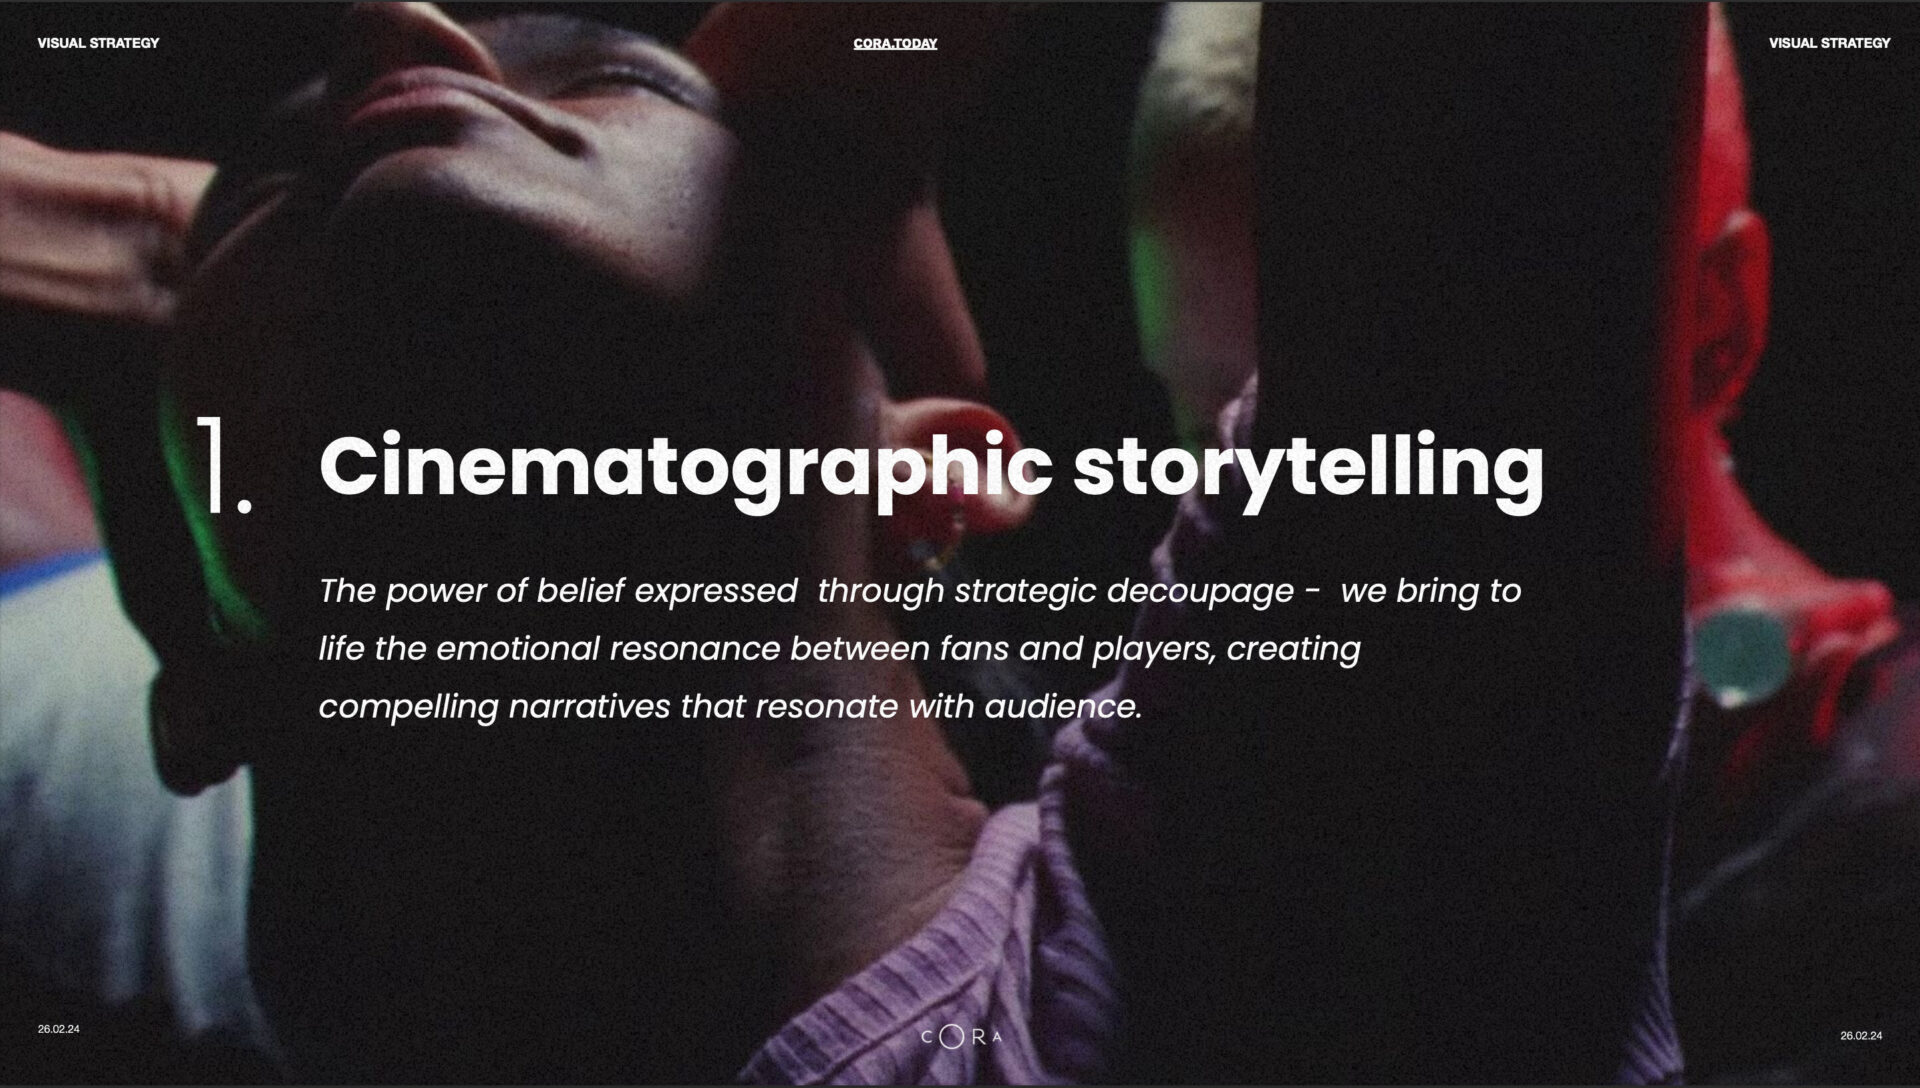Select the bottom-left 26.02.24 date
This screenshot has width=1920, height=1088.
[59, 1029]
